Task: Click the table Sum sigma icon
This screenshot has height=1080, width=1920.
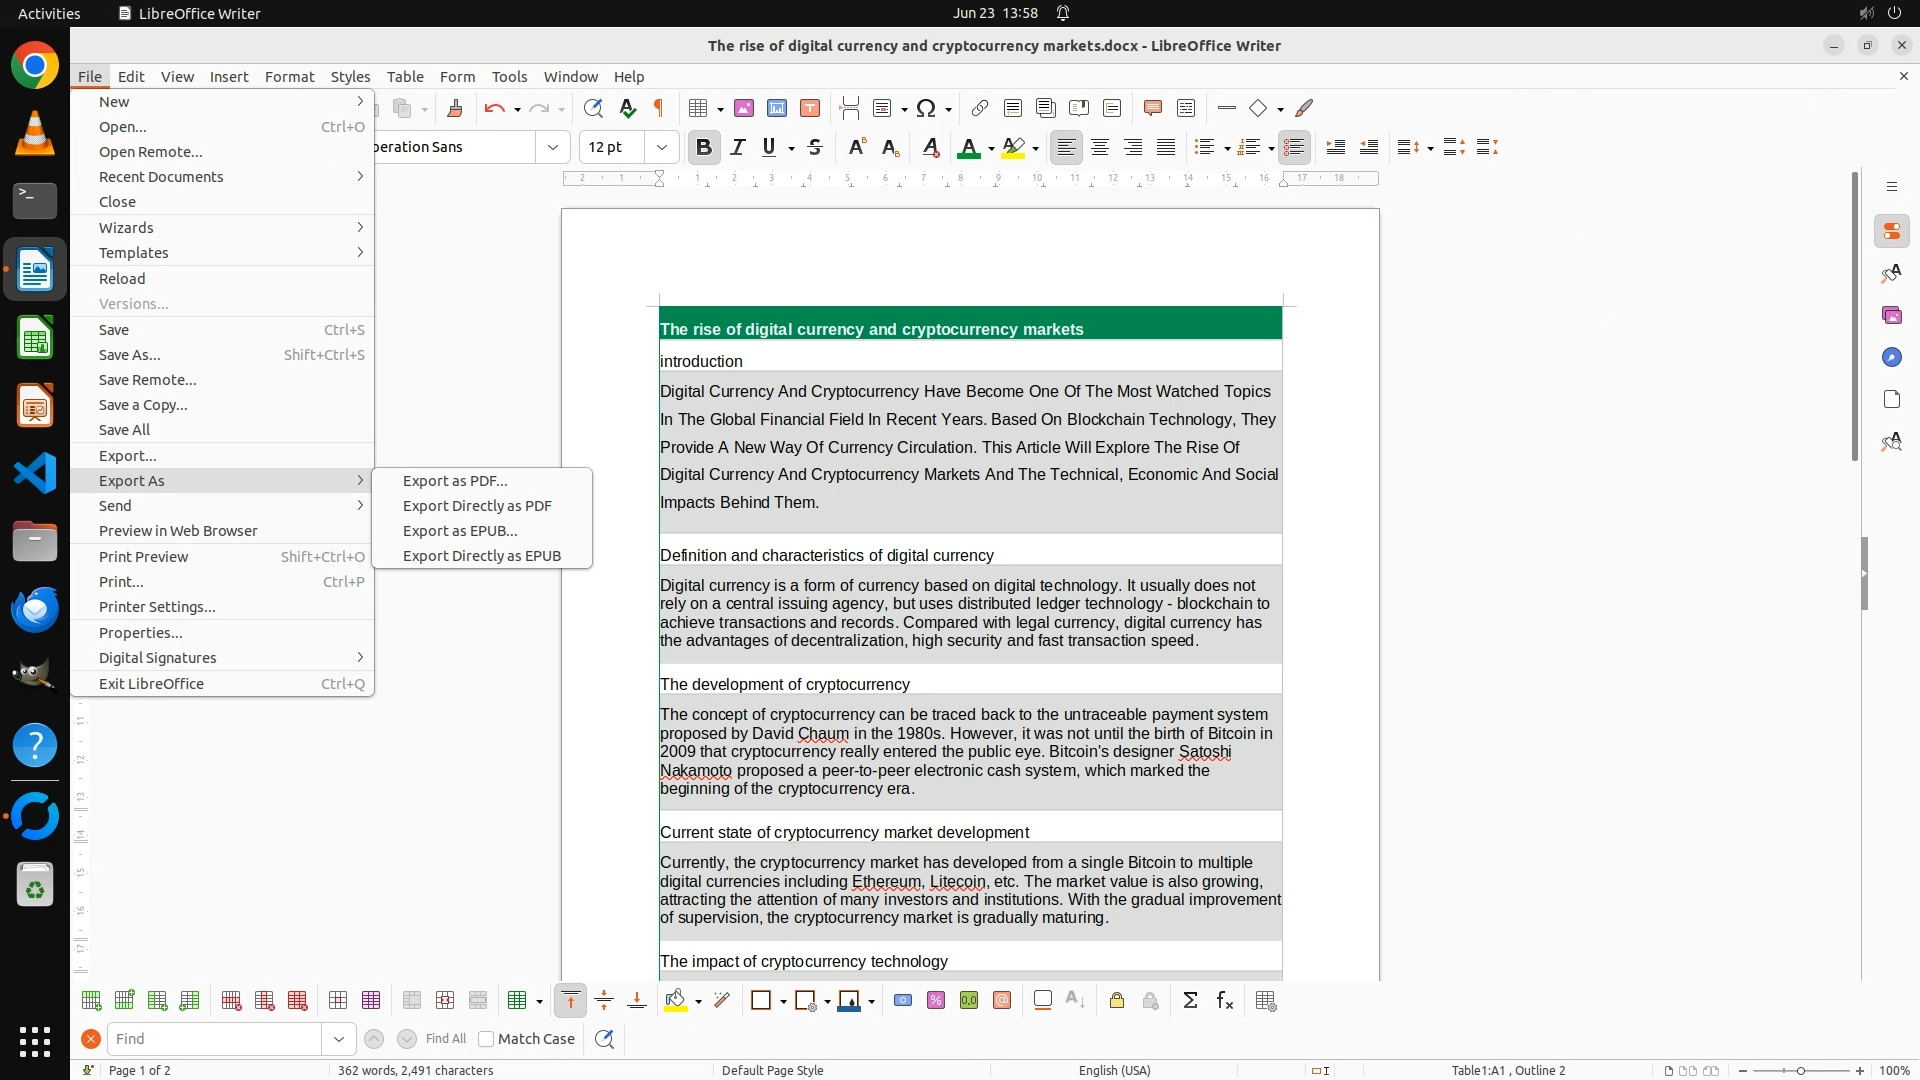Action: coord(1190,1001)
